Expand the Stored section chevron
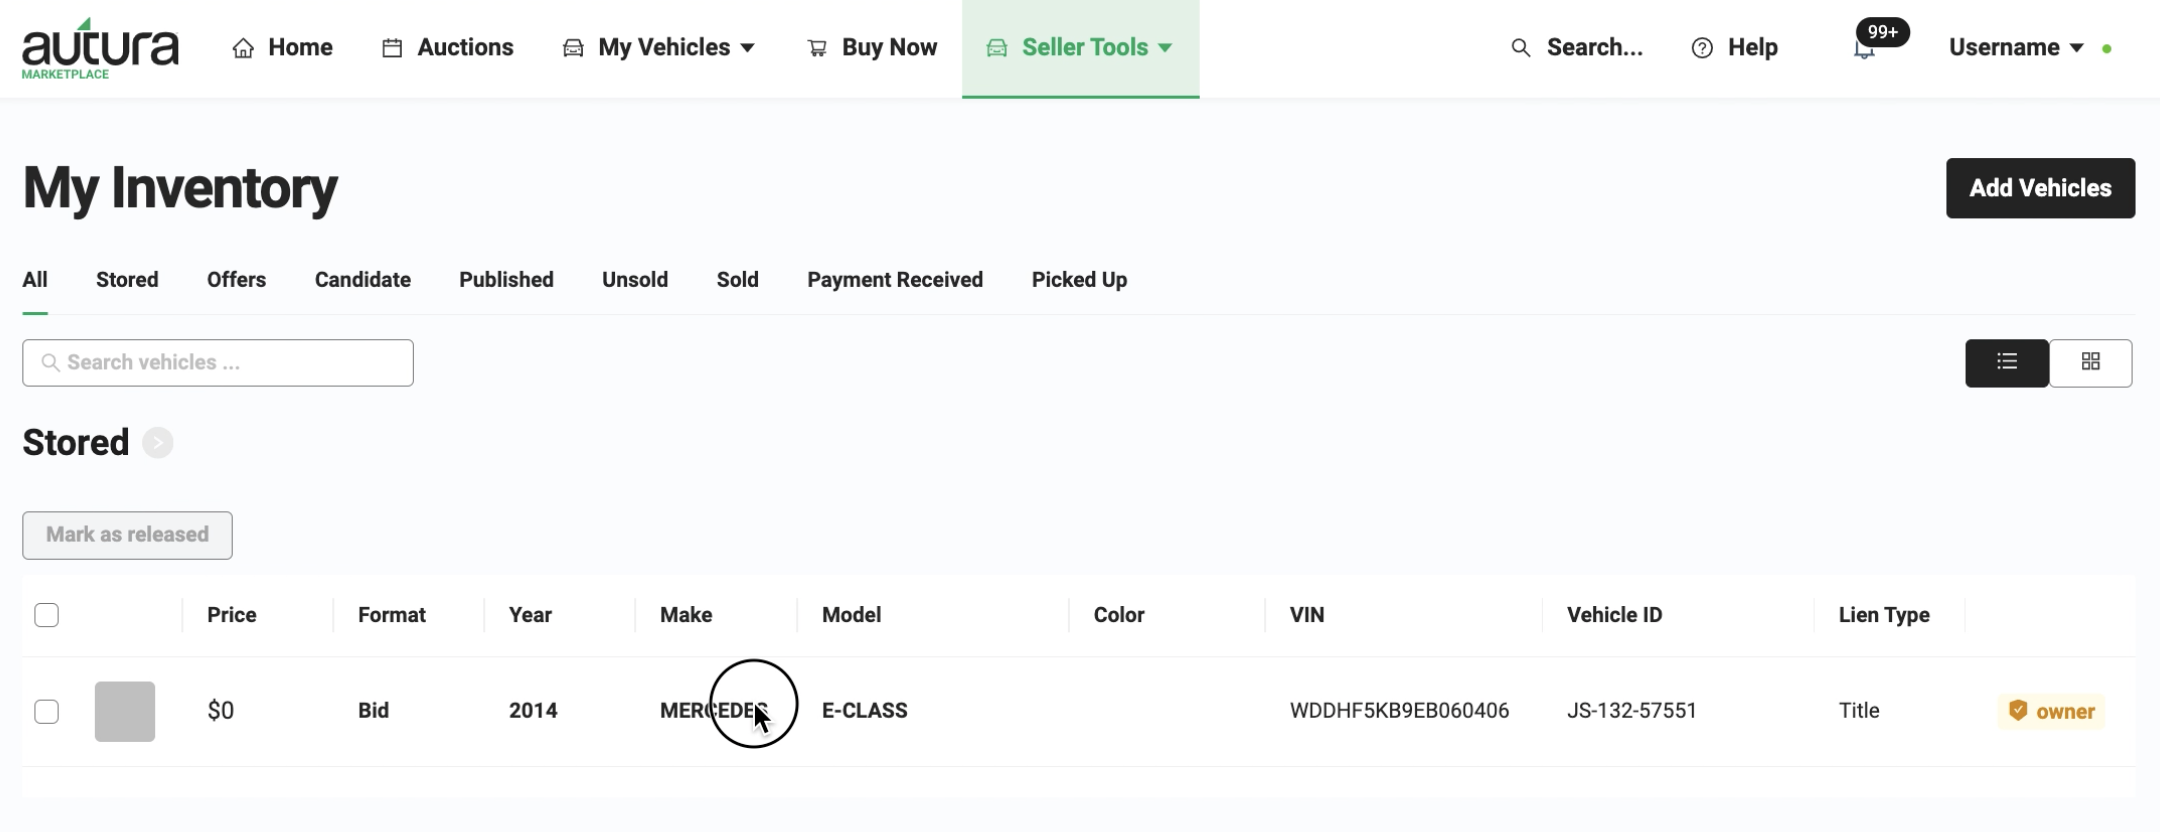Viewport: 2160px width, 832px height. (157, 442)
